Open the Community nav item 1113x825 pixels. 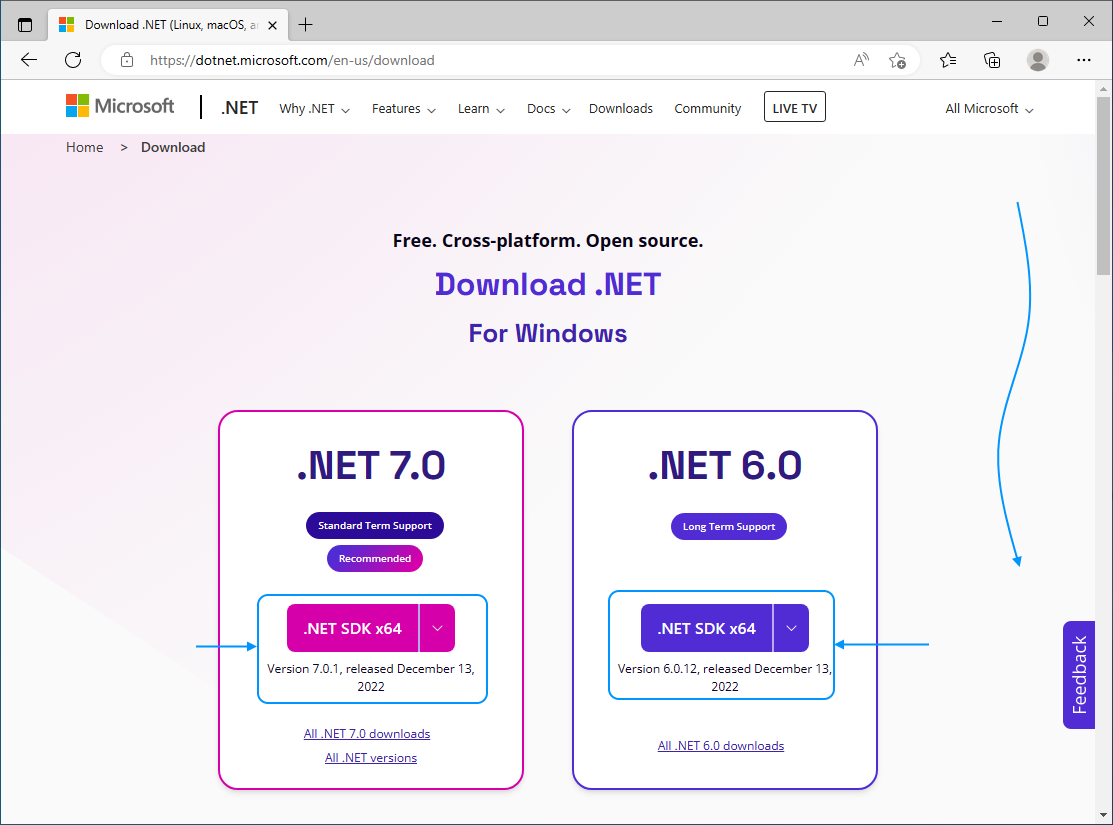pos(708,109)
